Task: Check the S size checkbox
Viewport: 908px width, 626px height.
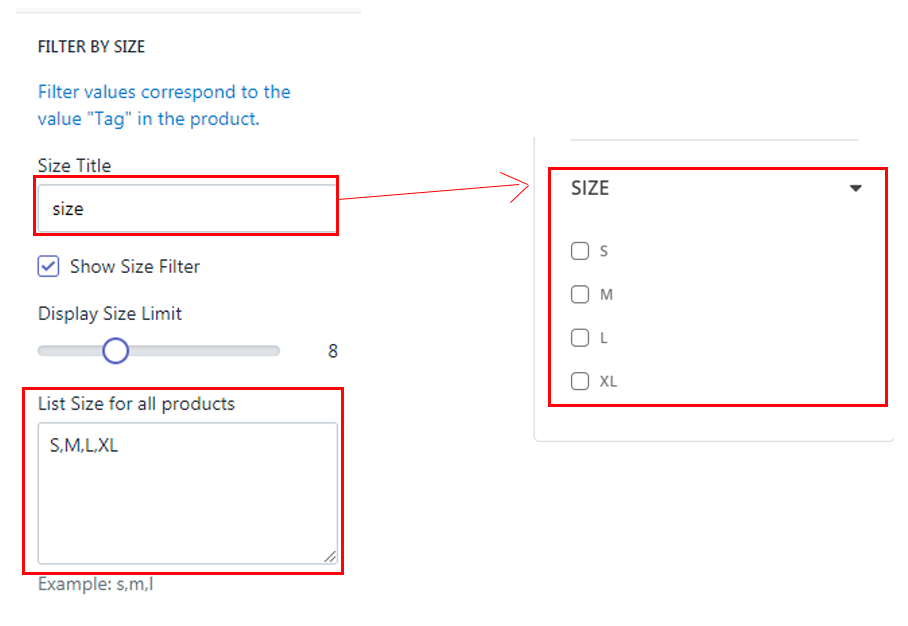Action: [x=579, y=251]
